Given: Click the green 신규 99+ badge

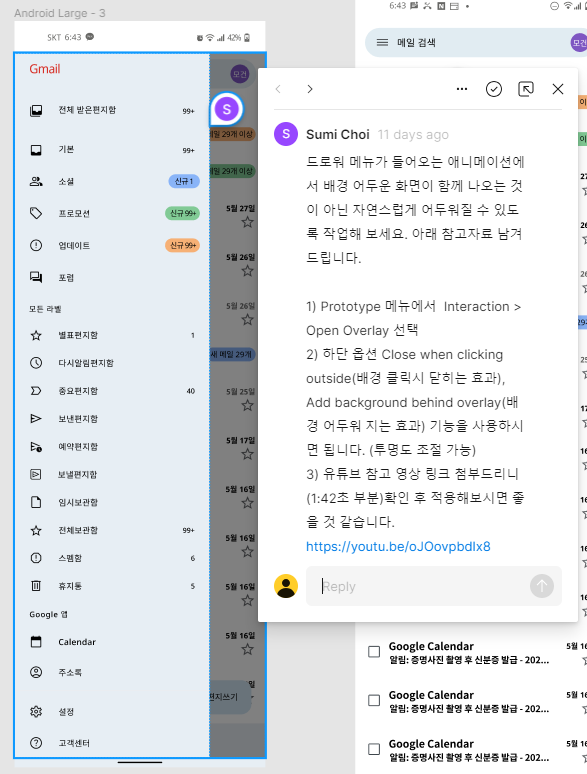Looking at the screenshot, I should point(183,213).
